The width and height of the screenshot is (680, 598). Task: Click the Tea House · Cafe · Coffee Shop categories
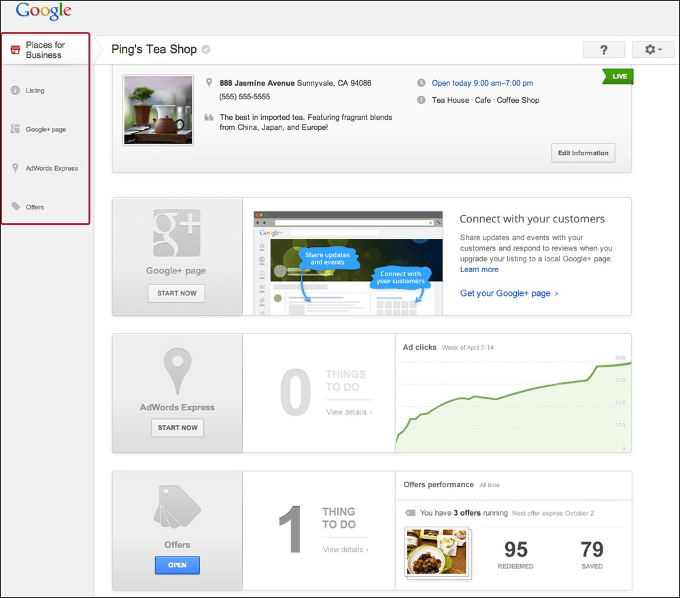(x=485, y=100)
